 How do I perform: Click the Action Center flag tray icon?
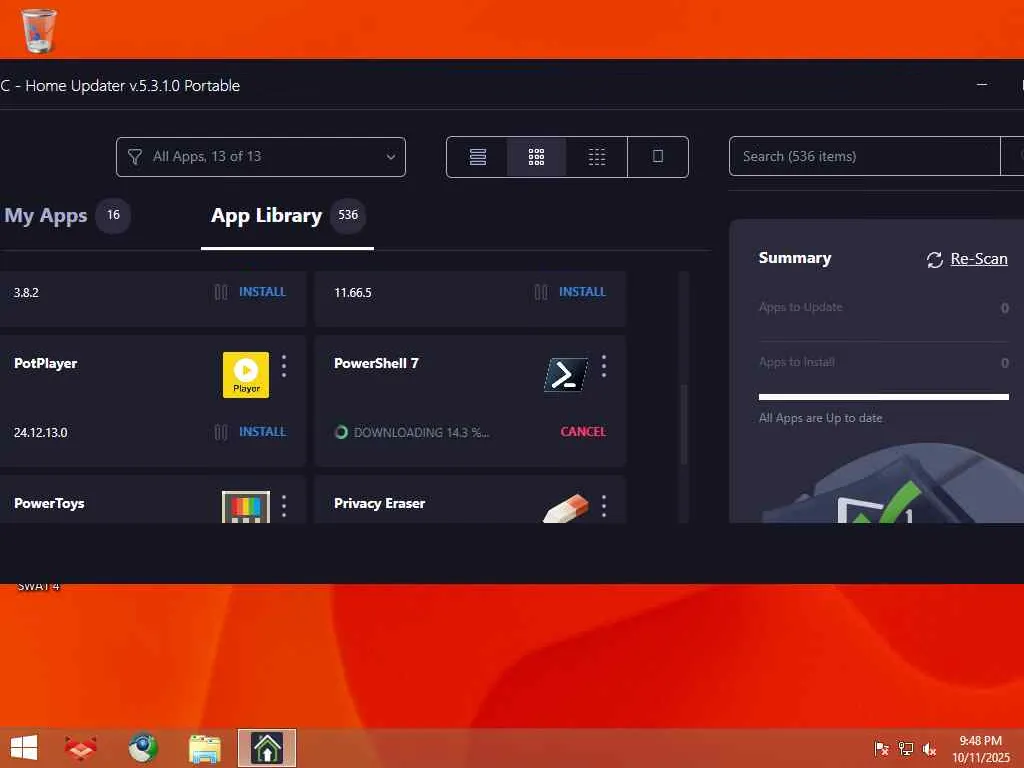coord(881,748)
